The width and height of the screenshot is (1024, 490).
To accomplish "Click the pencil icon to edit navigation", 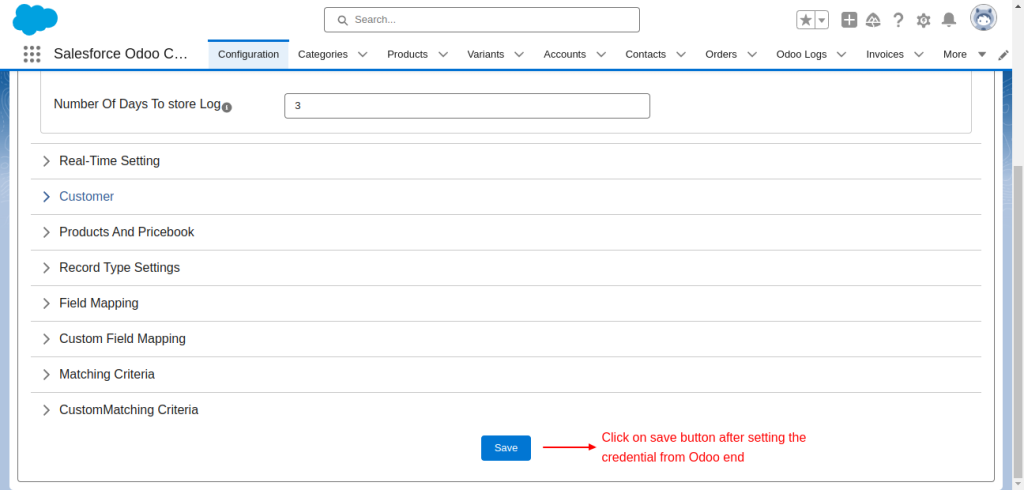I will [1004, 55].
